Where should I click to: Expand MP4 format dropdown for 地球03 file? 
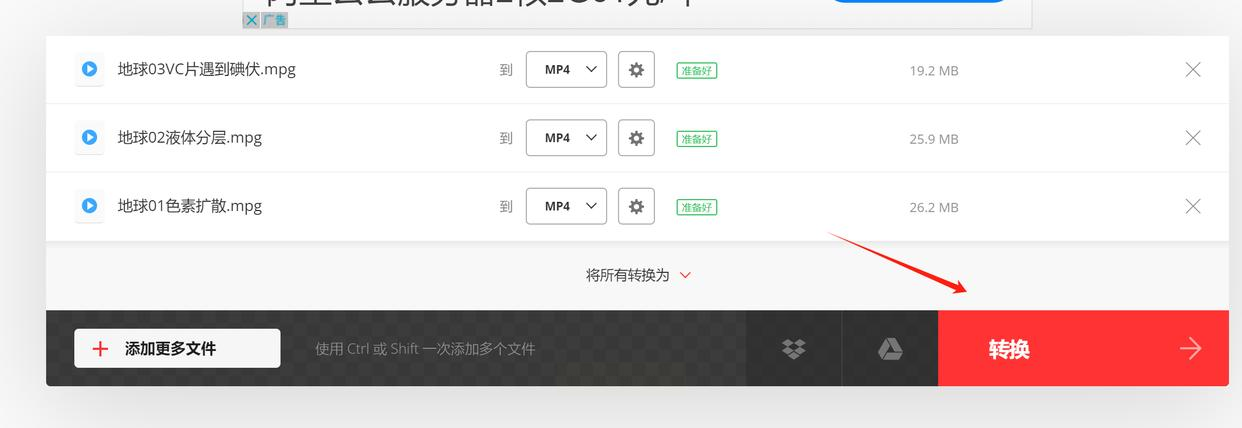pos(566,70)
